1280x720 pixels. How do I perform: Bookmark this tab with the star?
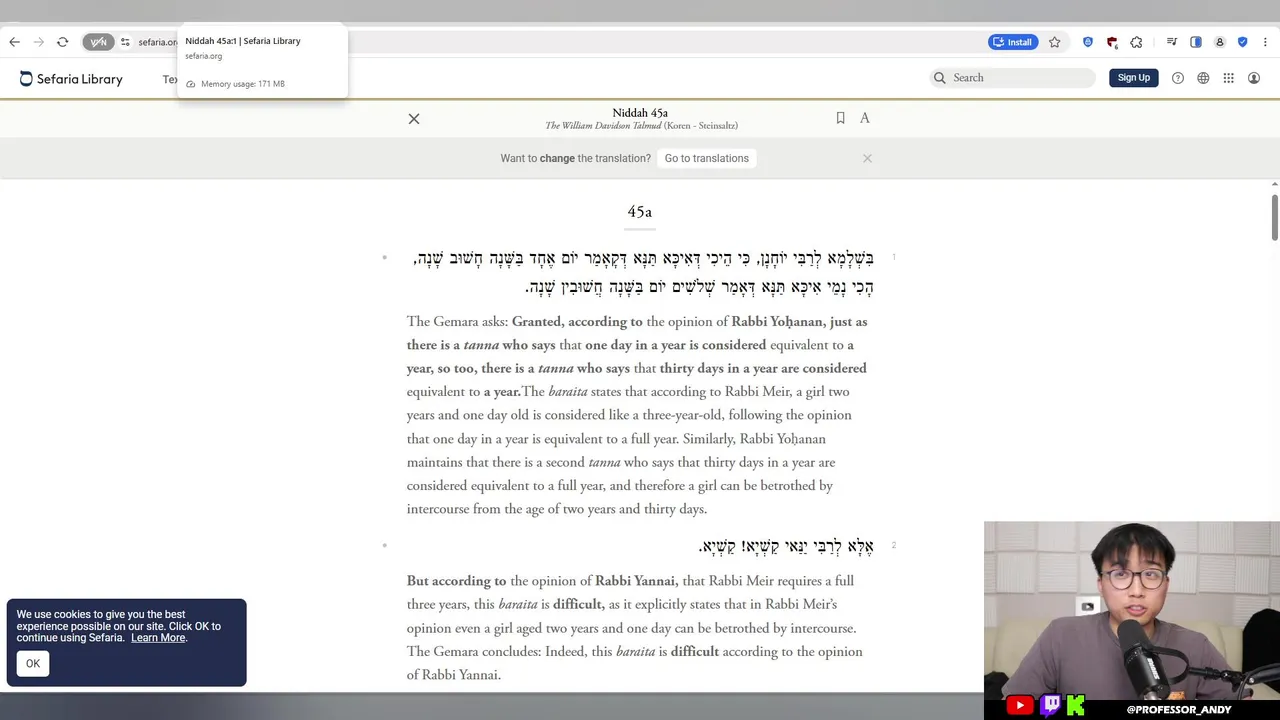click(x=1054, y=42)
